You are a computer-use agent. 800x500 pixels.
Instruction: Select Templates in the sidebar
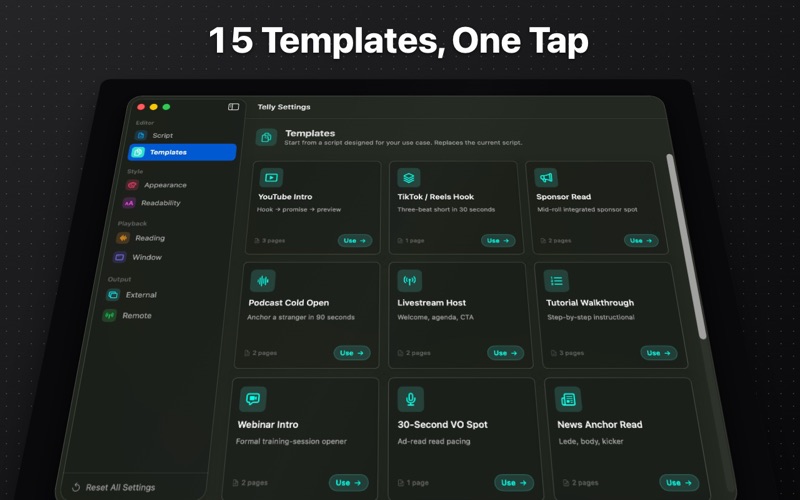tap(182, 152)
